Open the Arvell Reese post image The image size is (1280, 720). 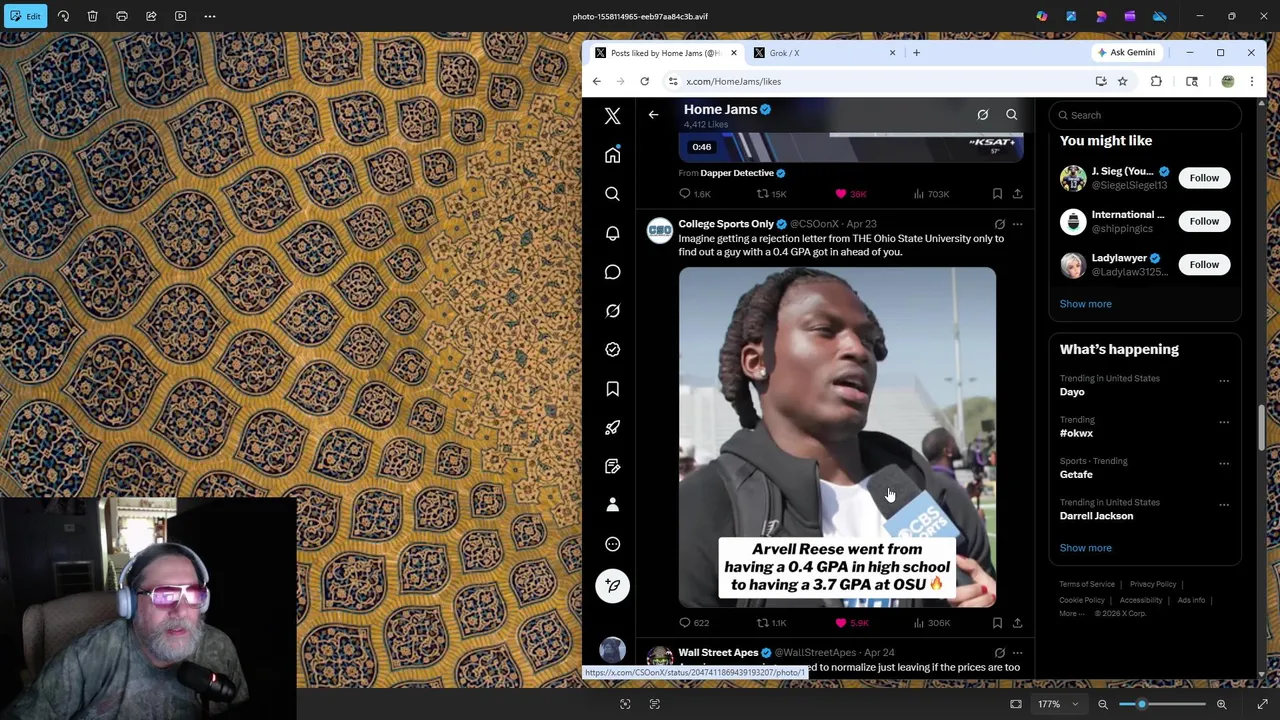coord(837,437)
